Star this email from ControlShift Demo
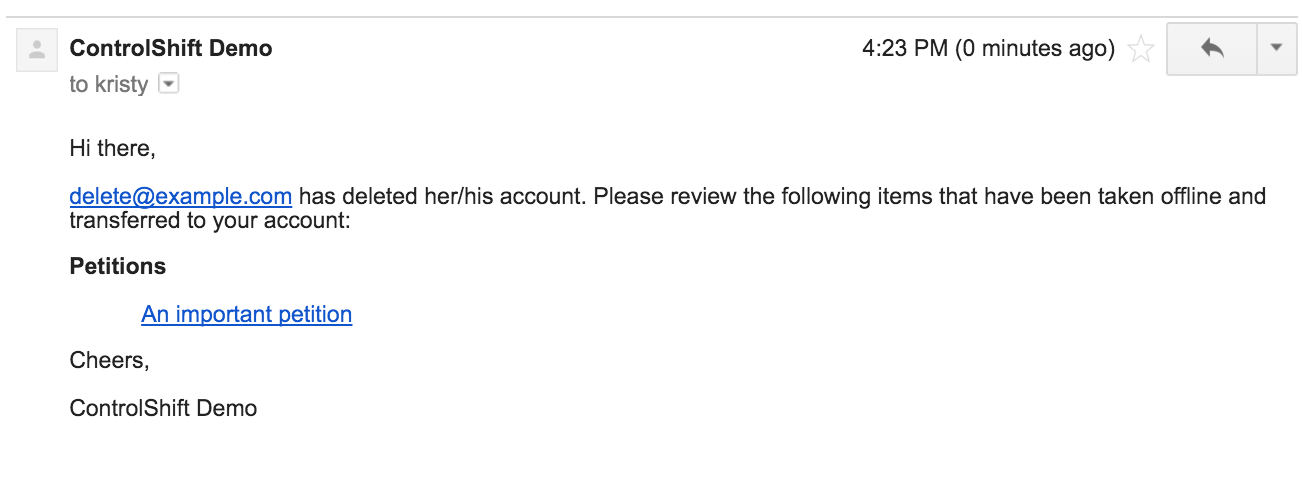This screenshot has width=1302, height=482. click(x=1140, y=49)
